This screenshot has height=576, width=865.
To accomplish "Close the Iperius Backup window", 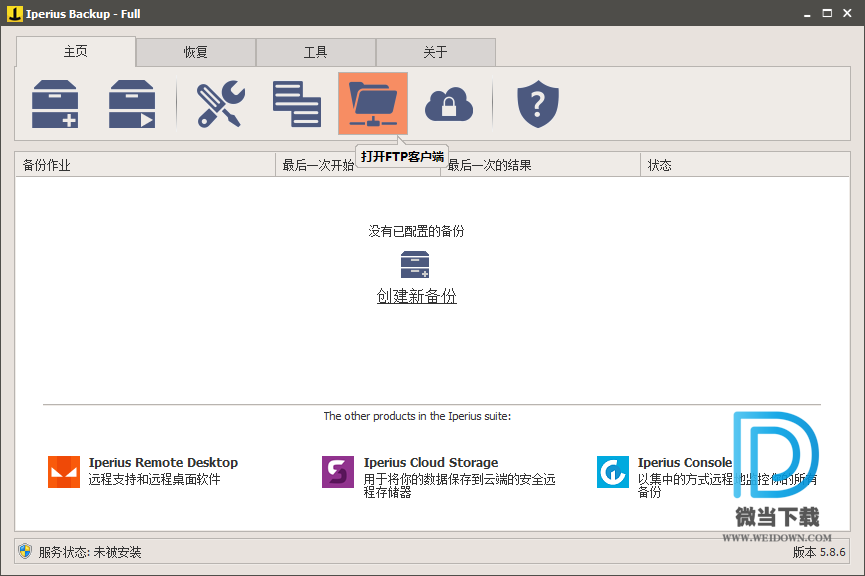I will pyautogui.click(x=847, y=13).
